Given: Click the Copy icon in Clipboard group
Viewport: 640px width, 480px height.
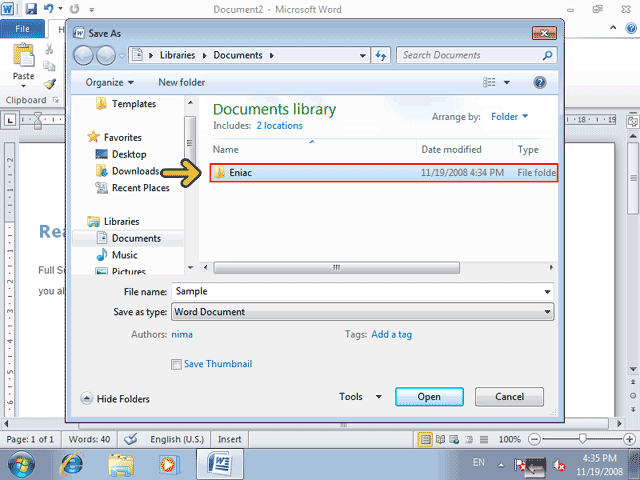Looking at the screenshot, I should coord(49,66).
